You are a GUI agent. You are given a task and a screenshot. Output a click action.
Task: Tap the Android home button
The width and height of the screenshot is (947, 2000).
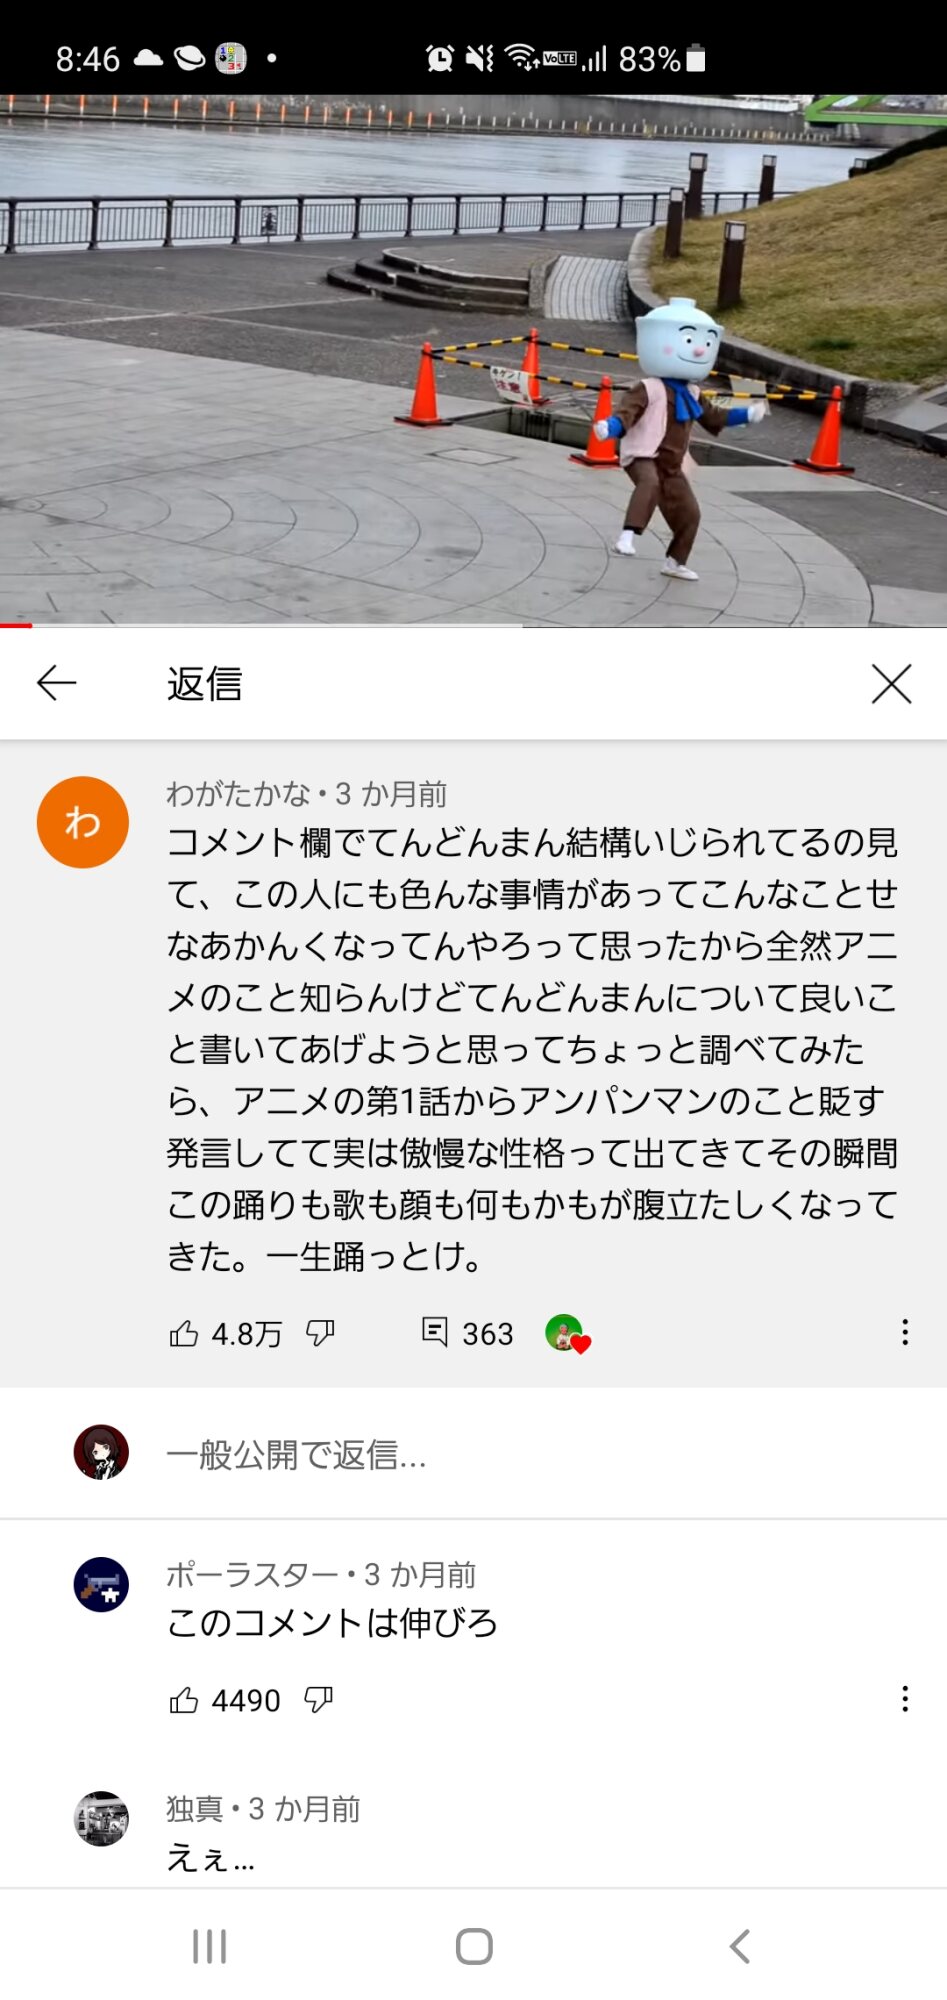tap(474, 1946)
